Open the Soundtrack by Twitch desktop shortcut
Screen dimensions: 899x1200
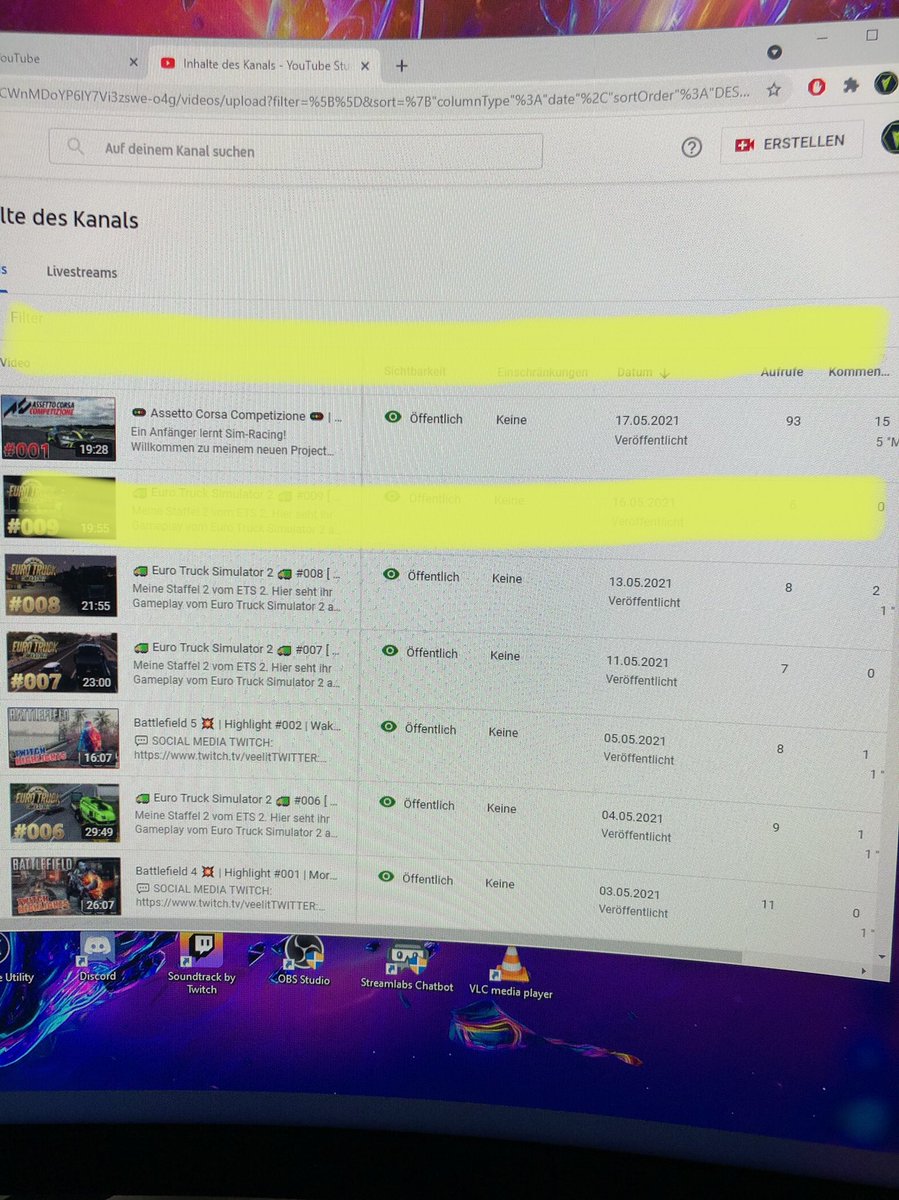202,964
